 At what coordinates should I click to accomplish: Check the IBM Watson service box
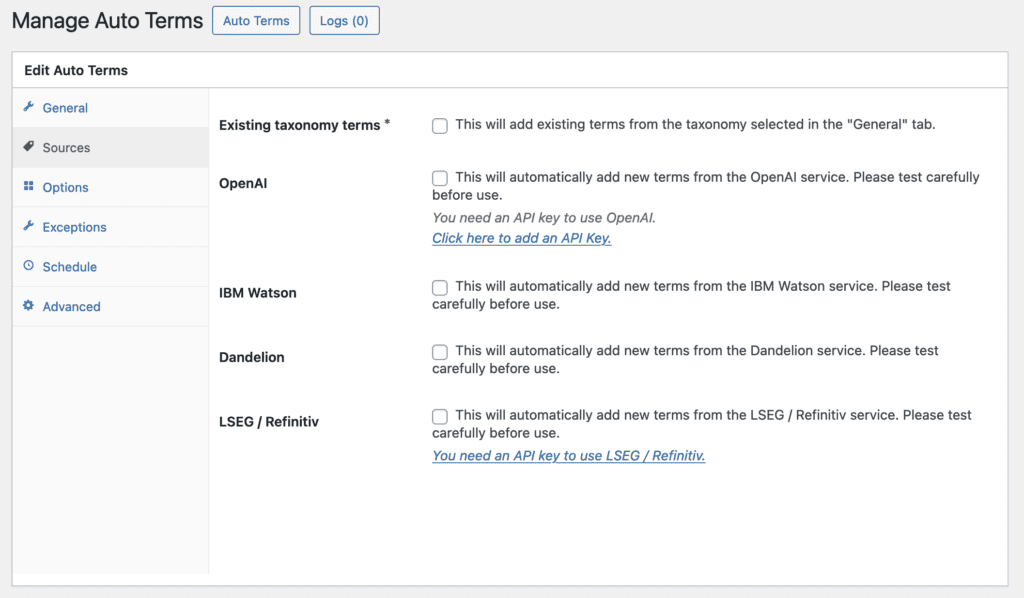(x=439, y=288)
